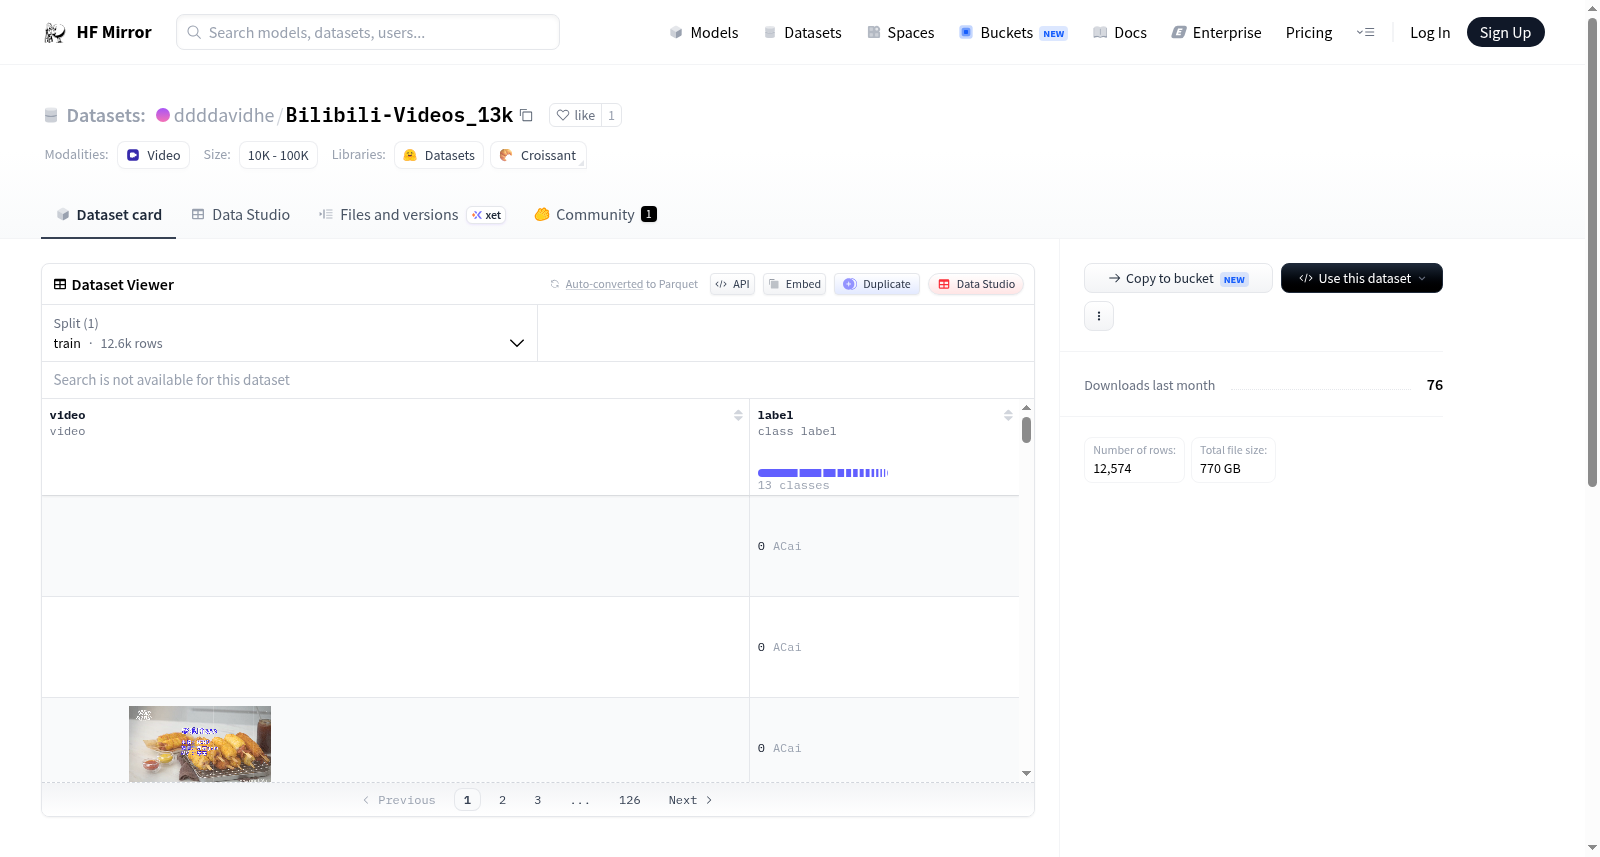Click the Next page link
This screenshot has height=857, width=1600.
[x=690, y=800]
